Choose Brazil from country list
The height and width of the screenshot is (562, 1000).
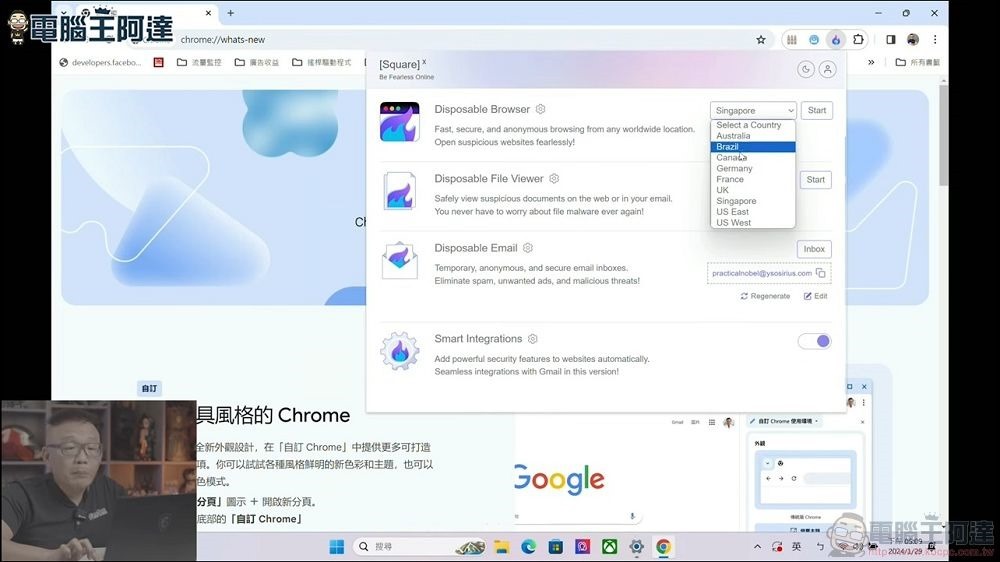(x=753, y=147)
